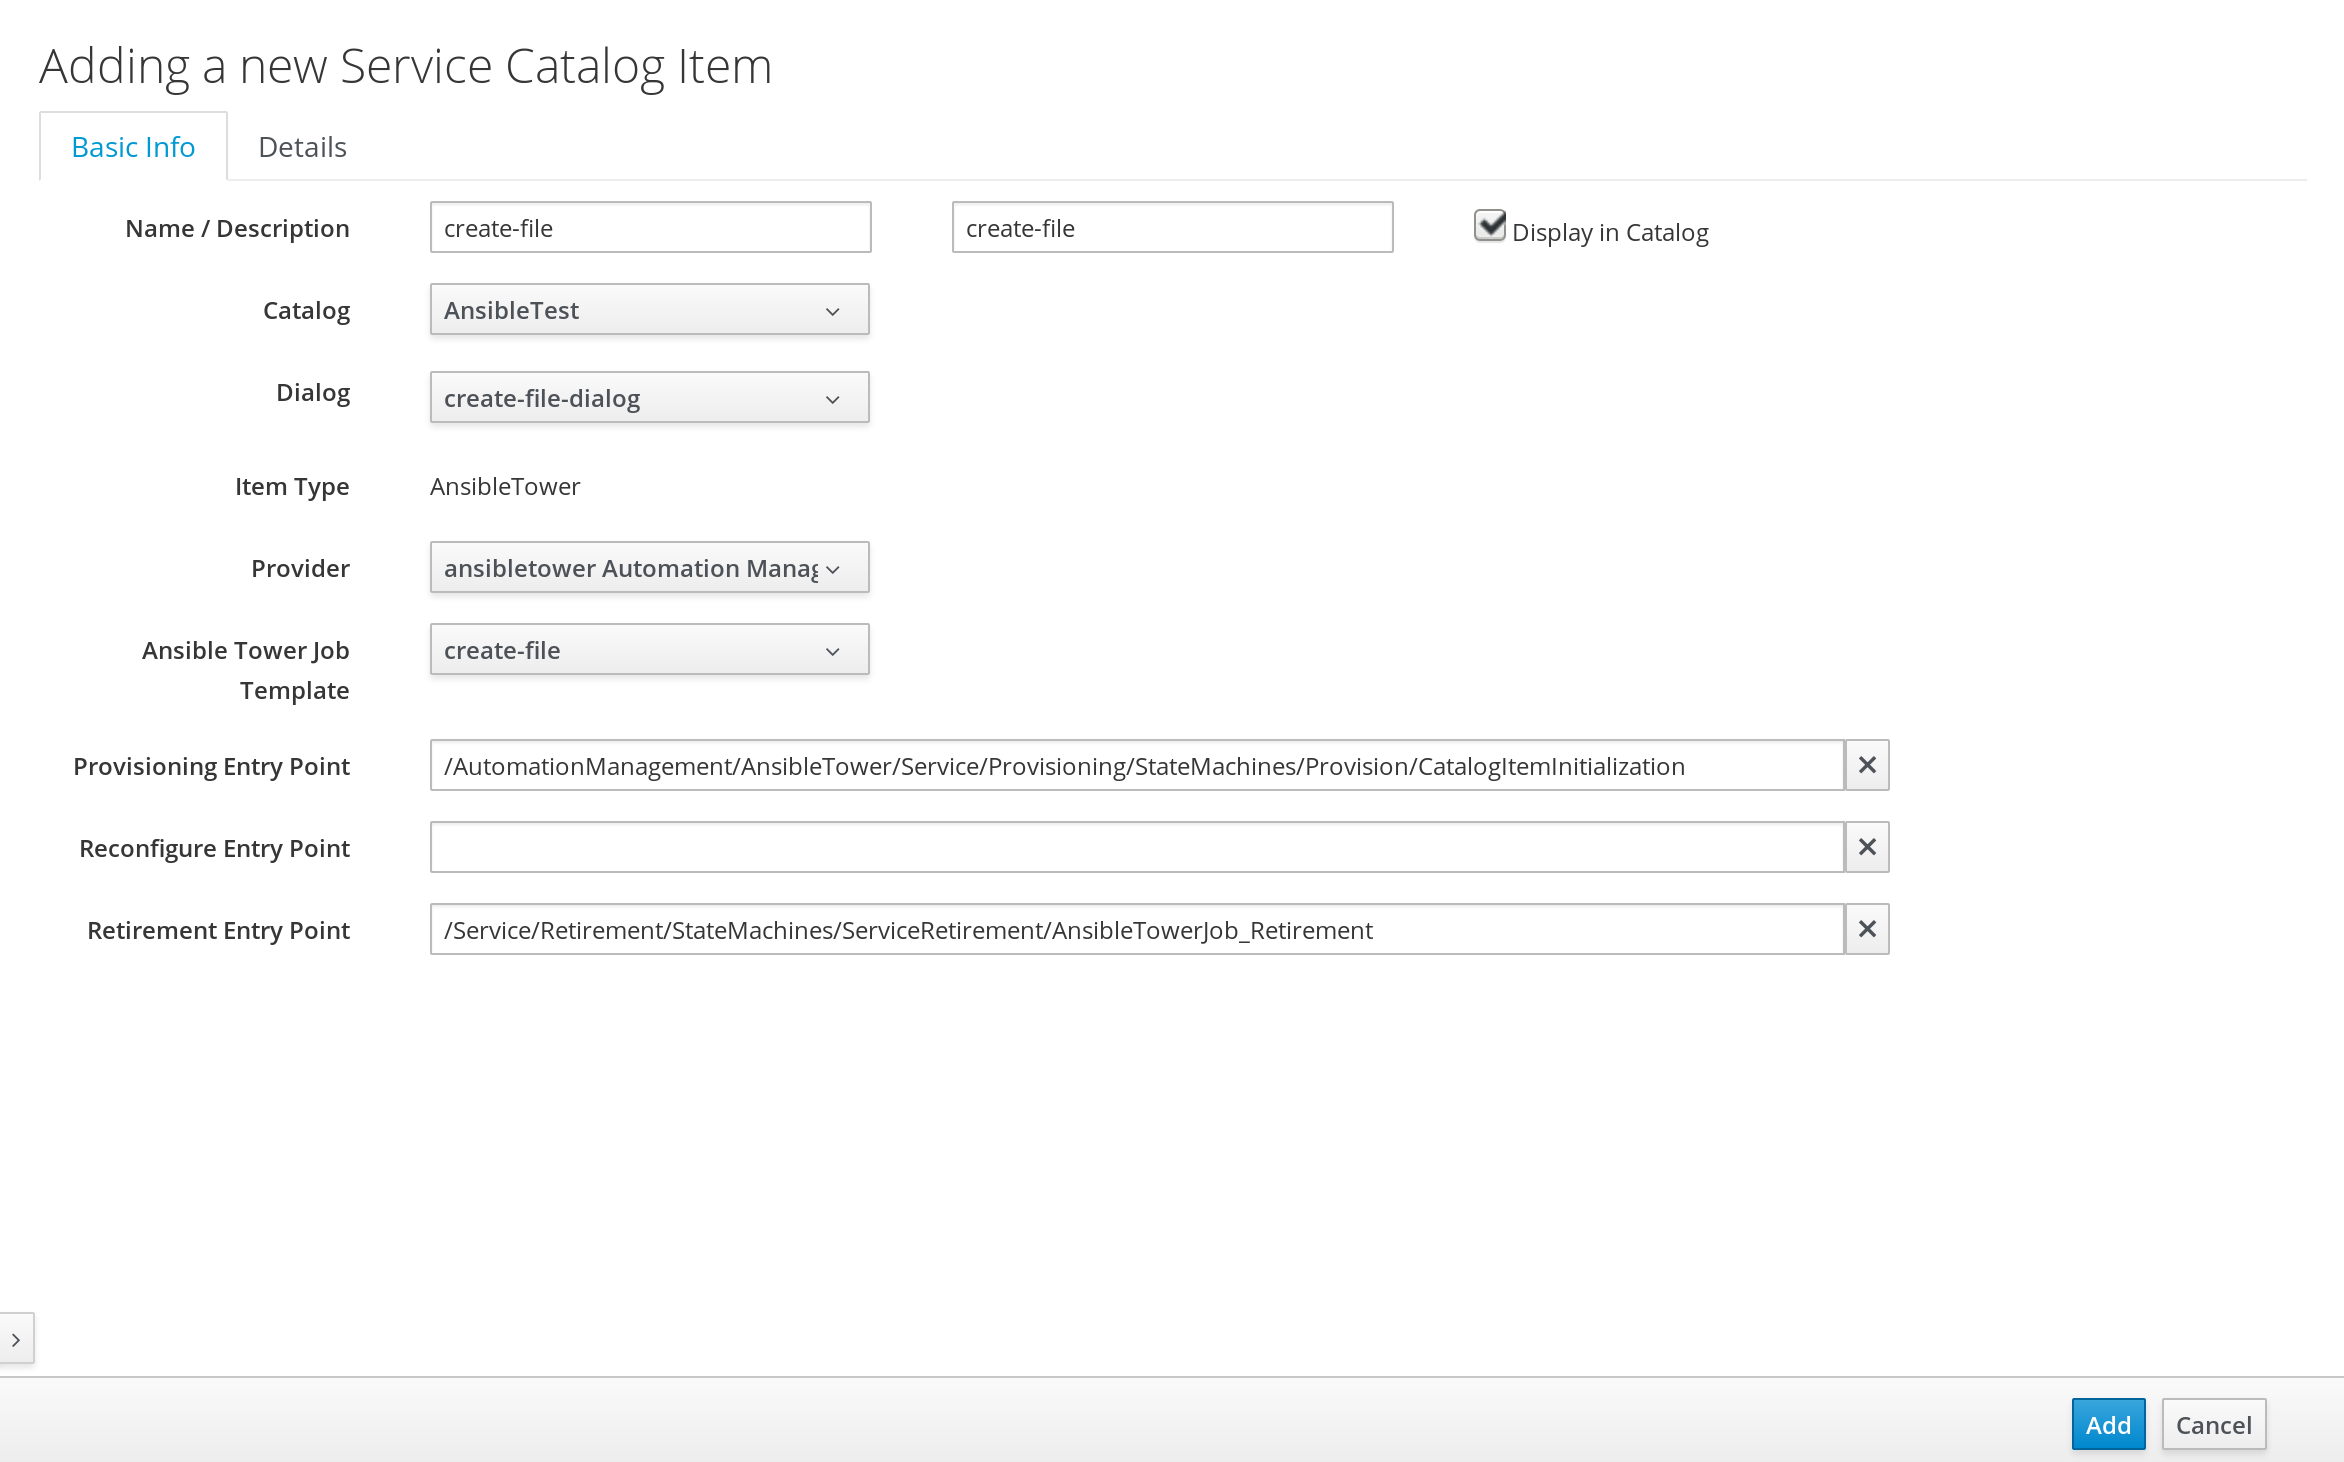Clear the Retirement Entry Point with X
Screen dimensions: 2344x1462
[1866, 929]
